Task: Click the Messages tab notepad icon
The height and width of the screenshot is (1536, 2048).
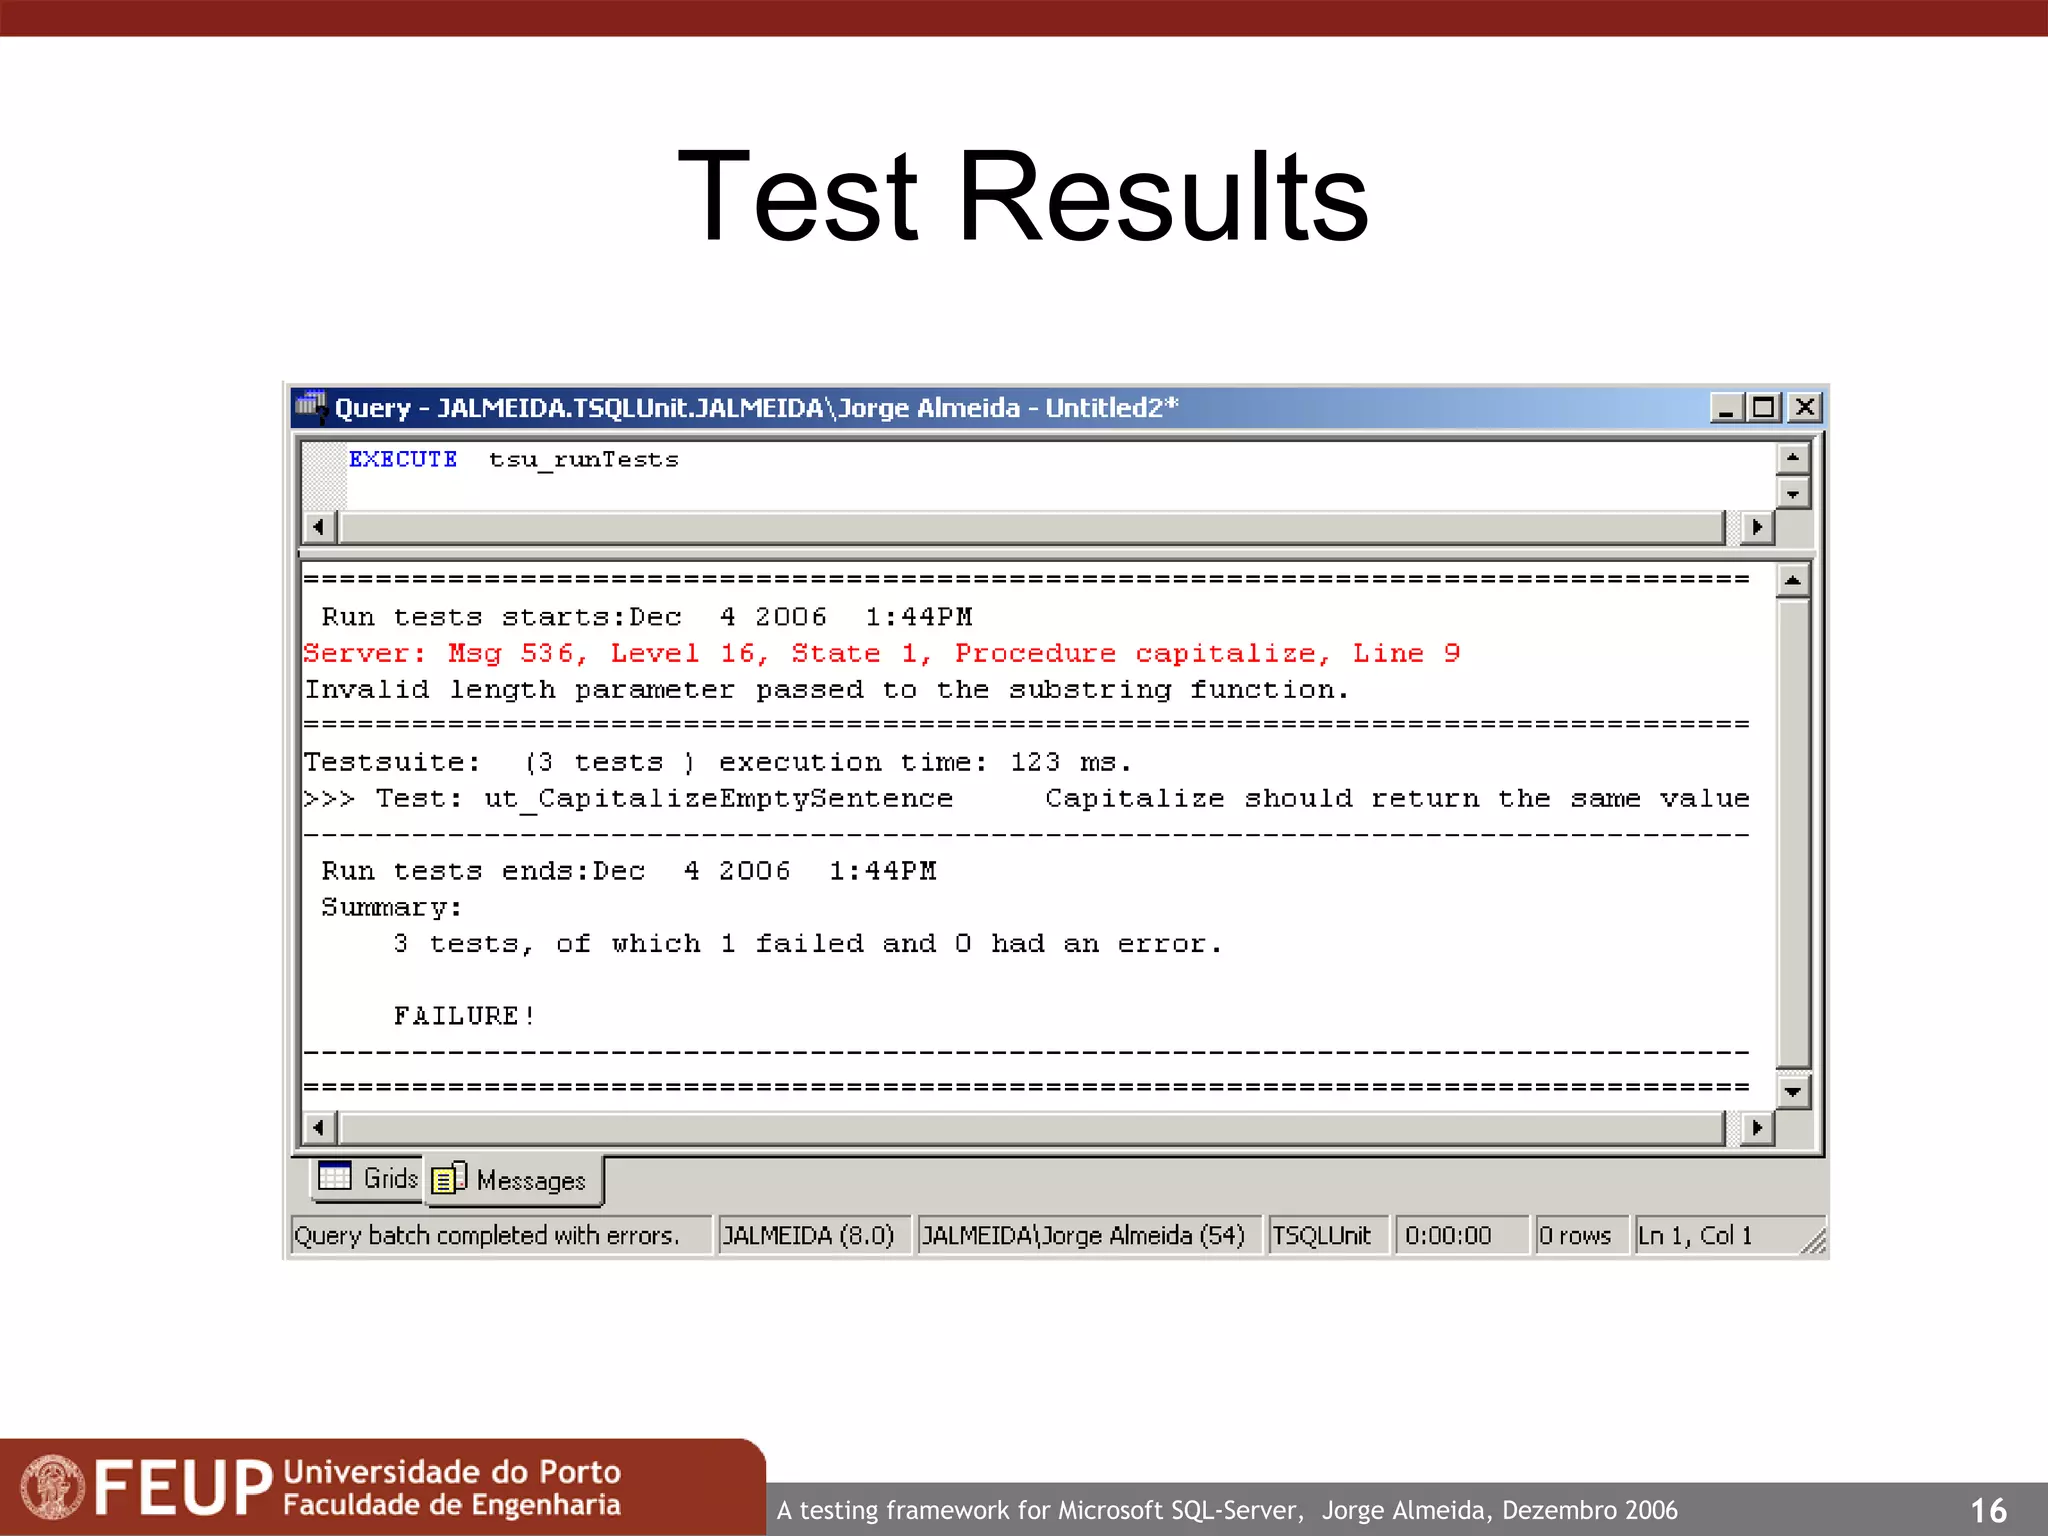Action: pos(449,1179)
